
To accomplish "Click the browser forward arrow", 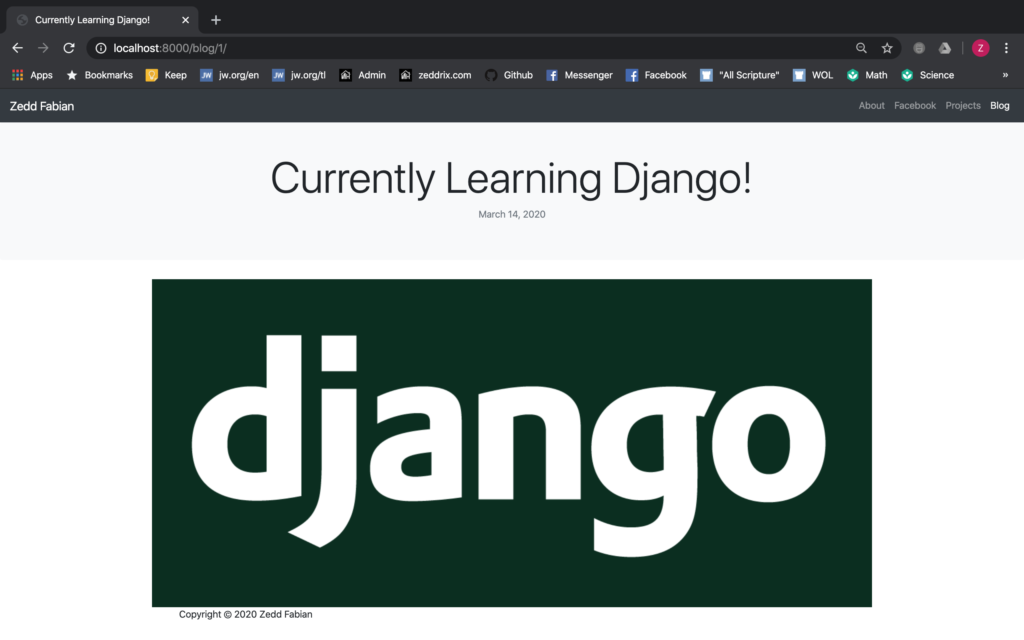I will pyautogui.click(x=43, y=48).
